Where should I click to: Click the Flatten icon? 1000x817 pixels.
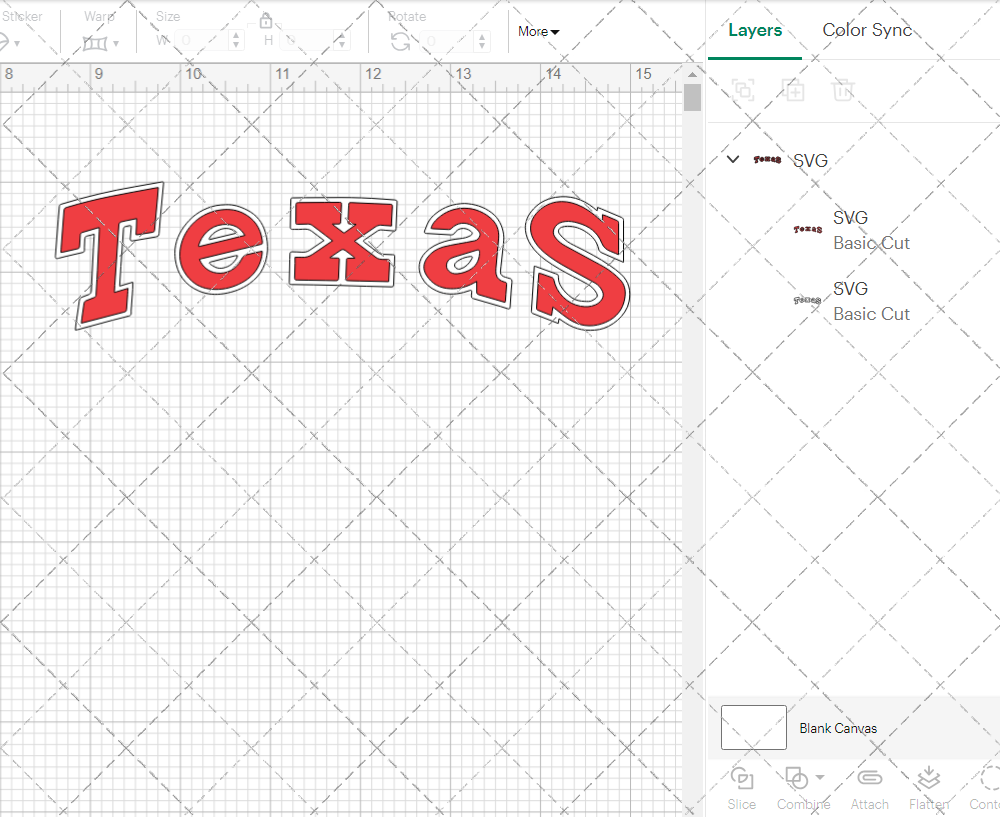[x=928, y=779]
